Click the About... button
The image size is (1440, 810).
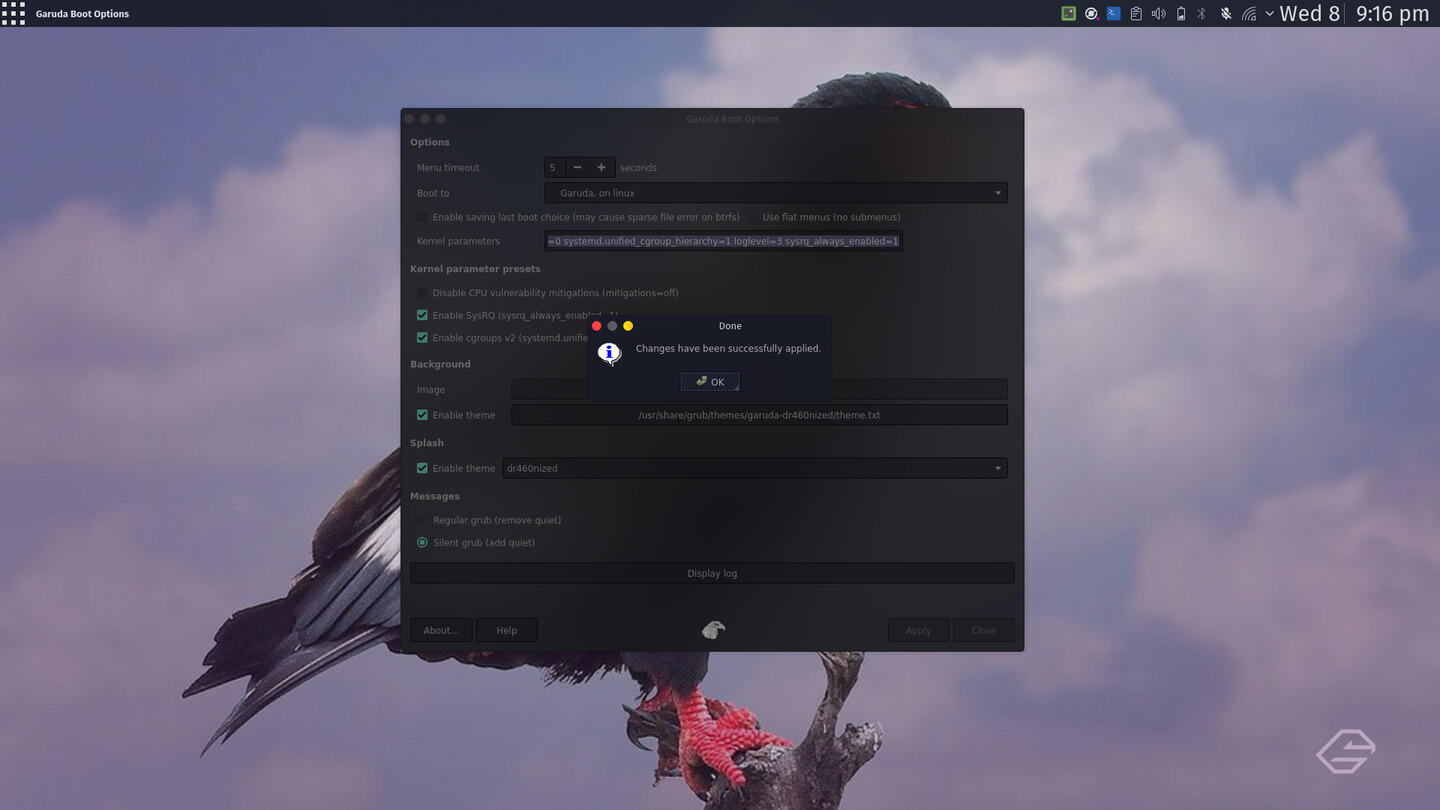441,630
